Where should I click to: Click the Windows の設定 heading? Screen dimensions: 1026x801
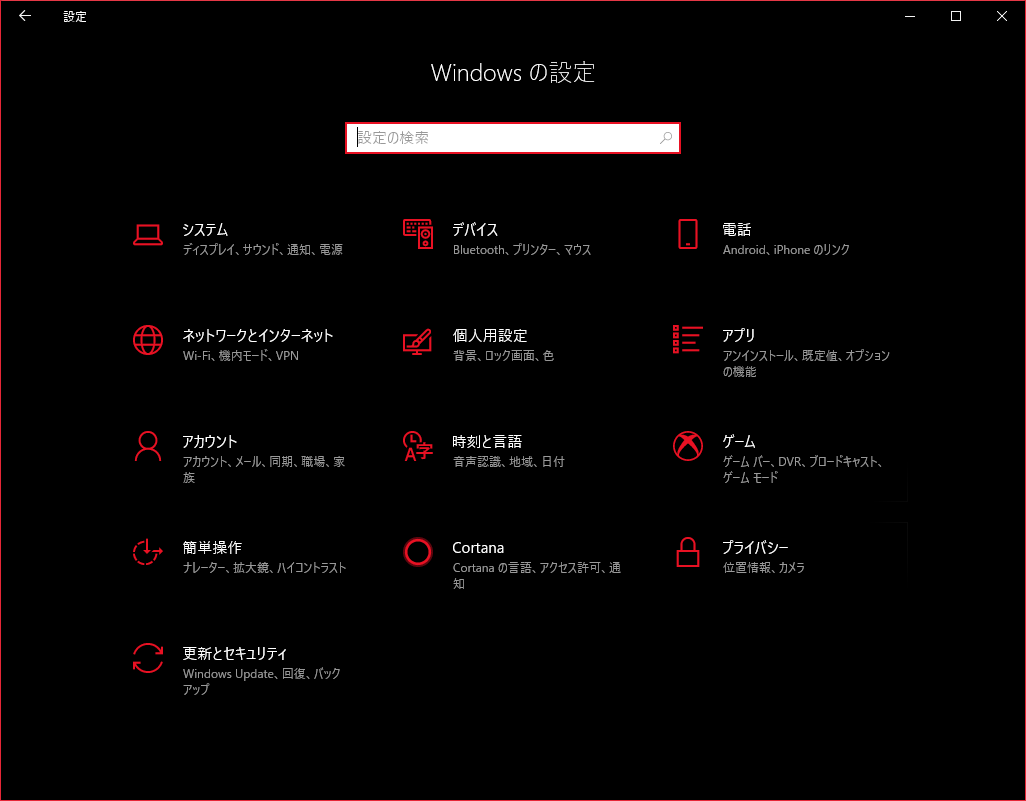513,73
